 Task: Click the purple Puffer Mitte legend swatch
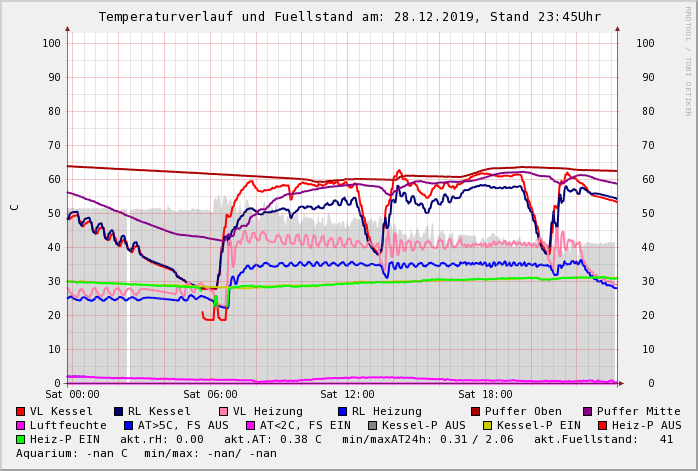(x=588, y=412)
